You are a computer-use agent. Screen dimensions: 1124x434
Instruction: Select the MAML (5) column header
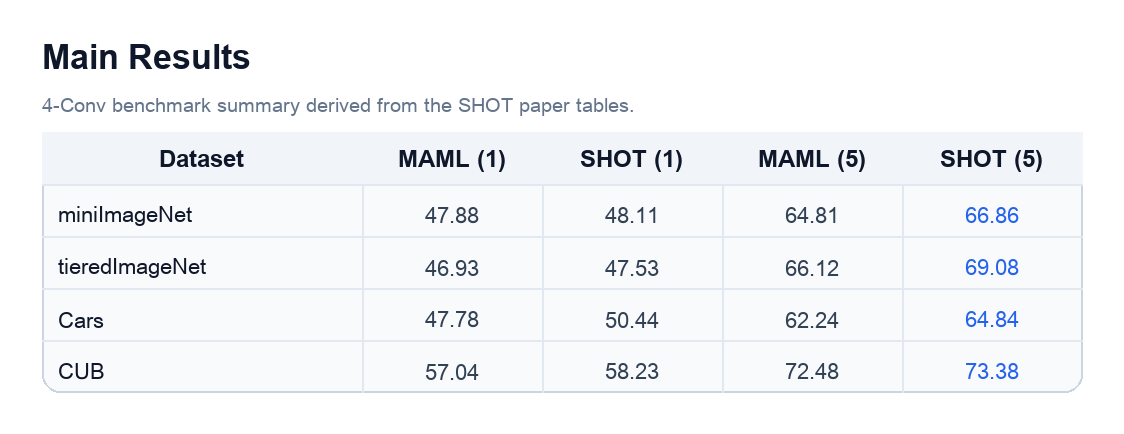pyautogui.click(x=811, y=159)
